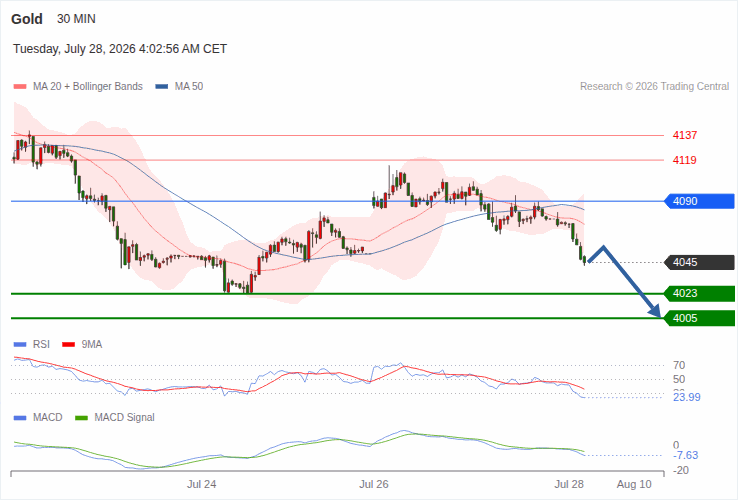Click the Jul 28 date axis label

click(569, 484)
